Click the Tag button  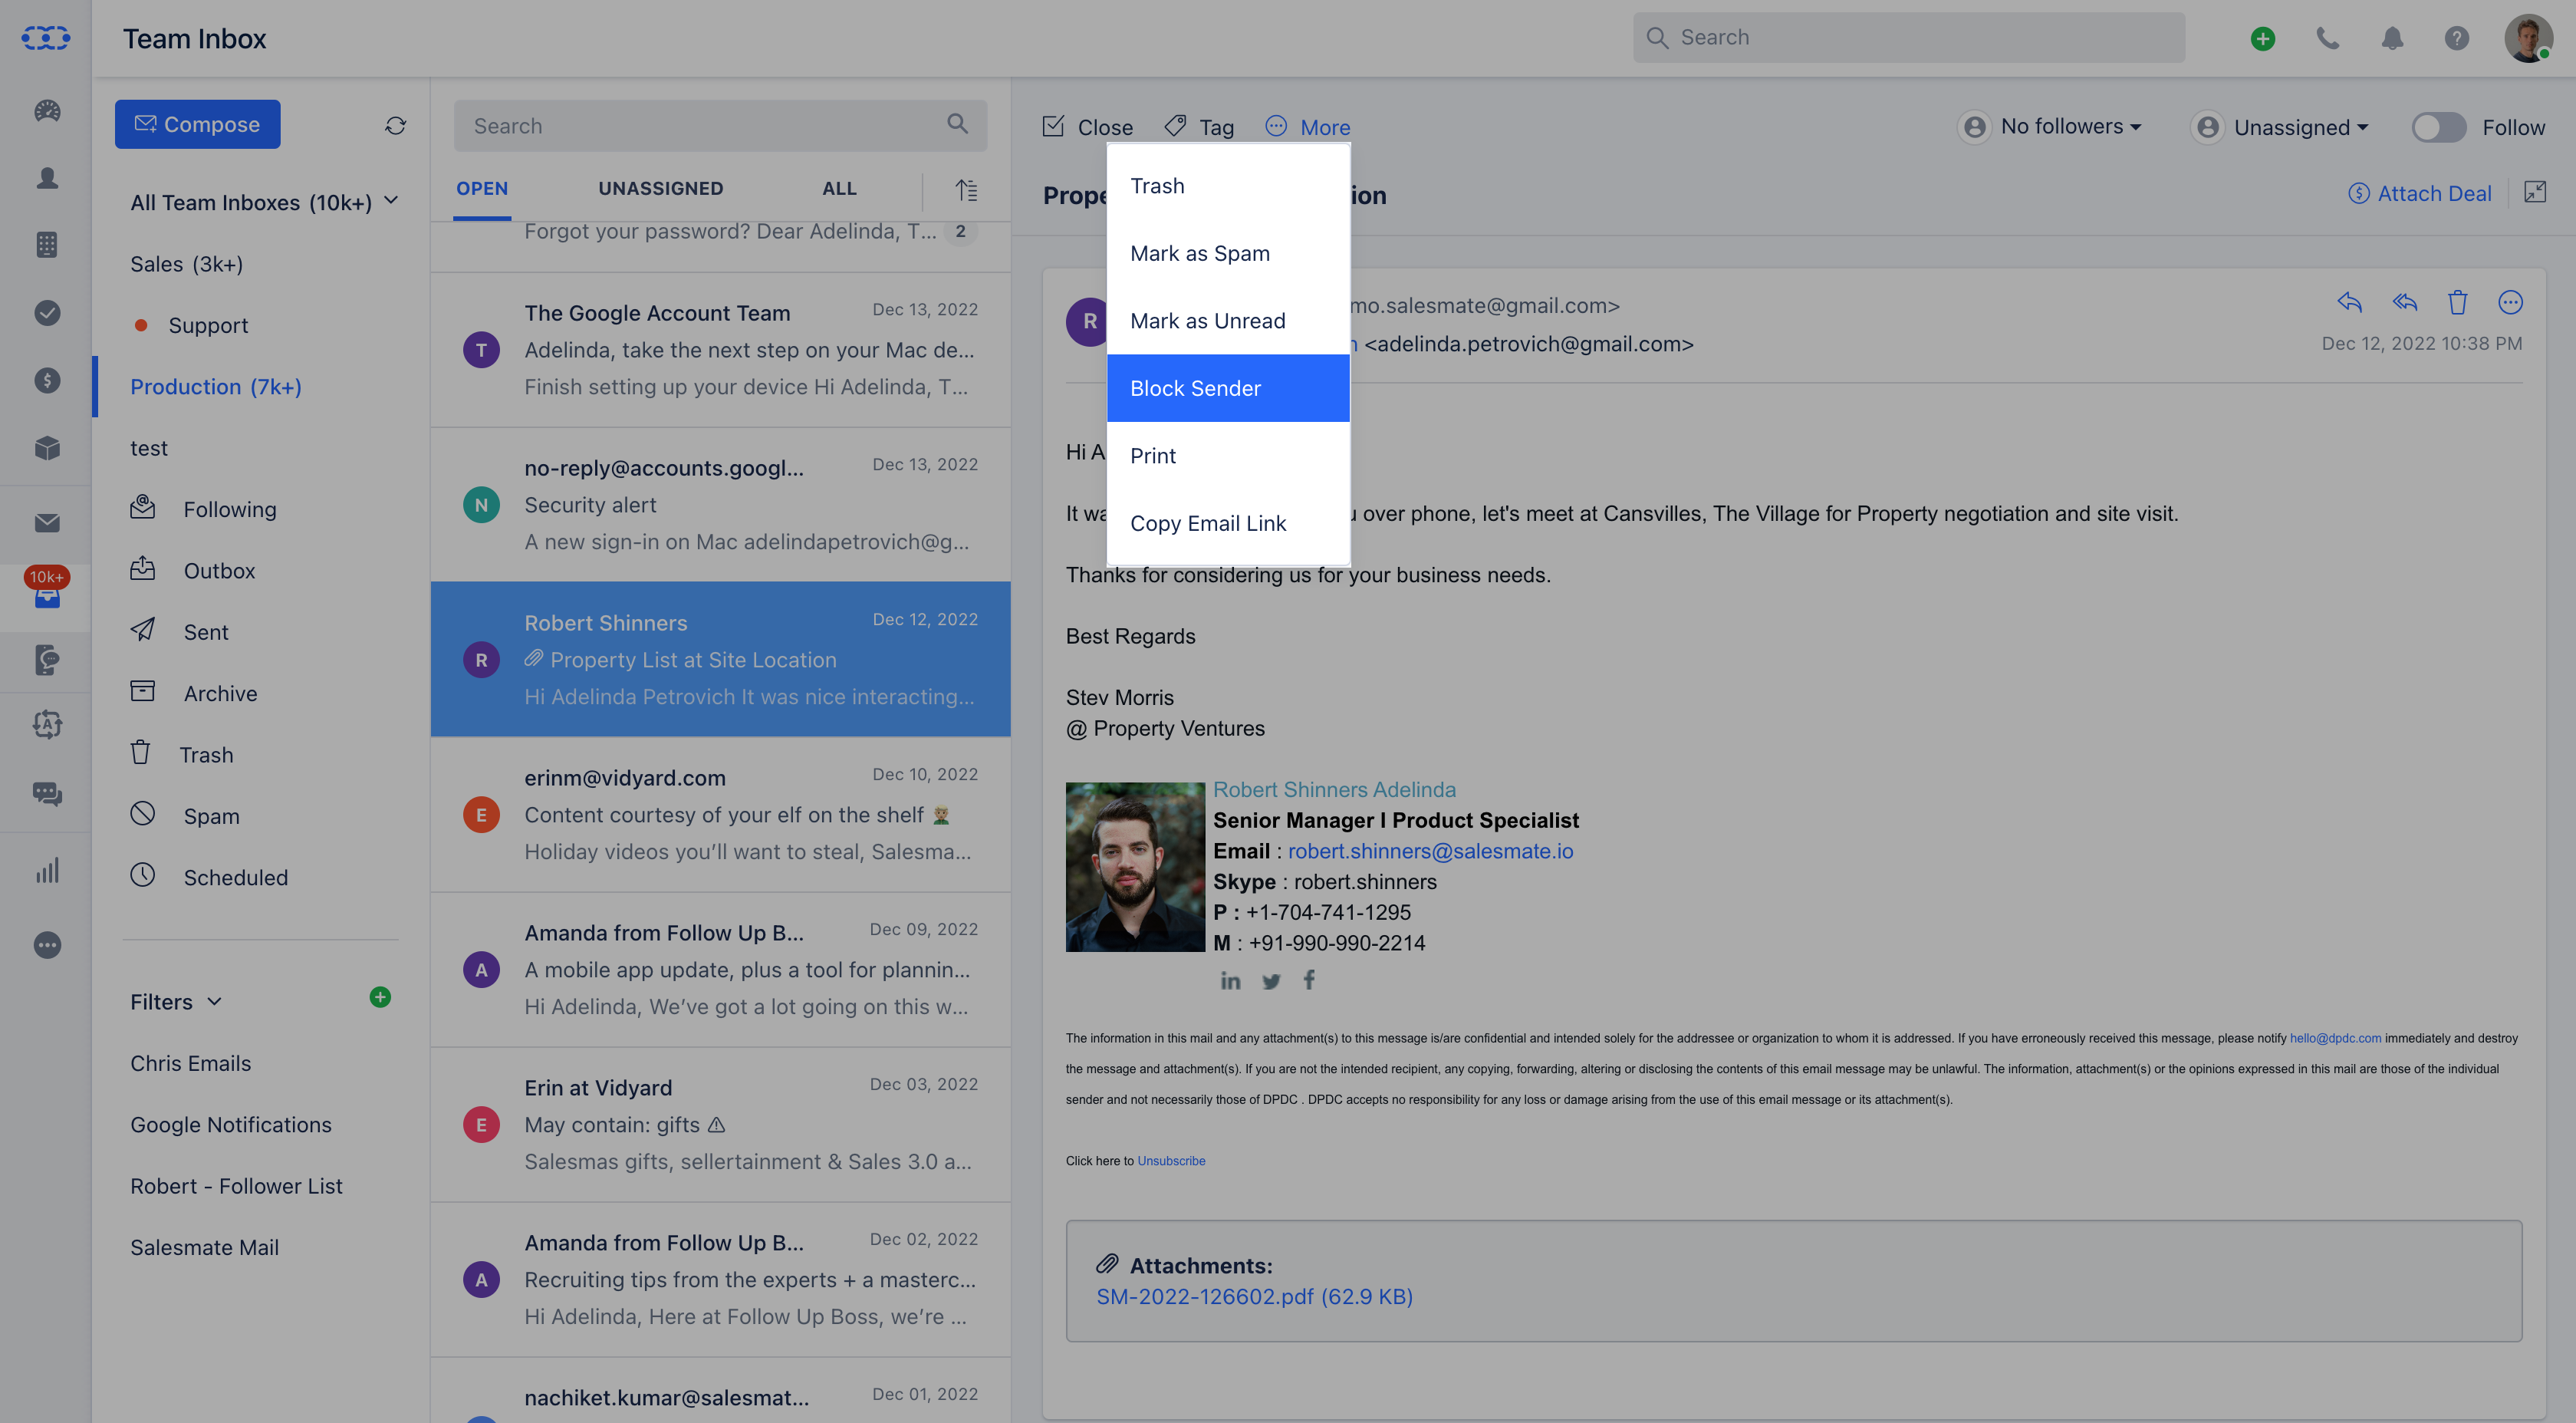tap(1200, 127)
